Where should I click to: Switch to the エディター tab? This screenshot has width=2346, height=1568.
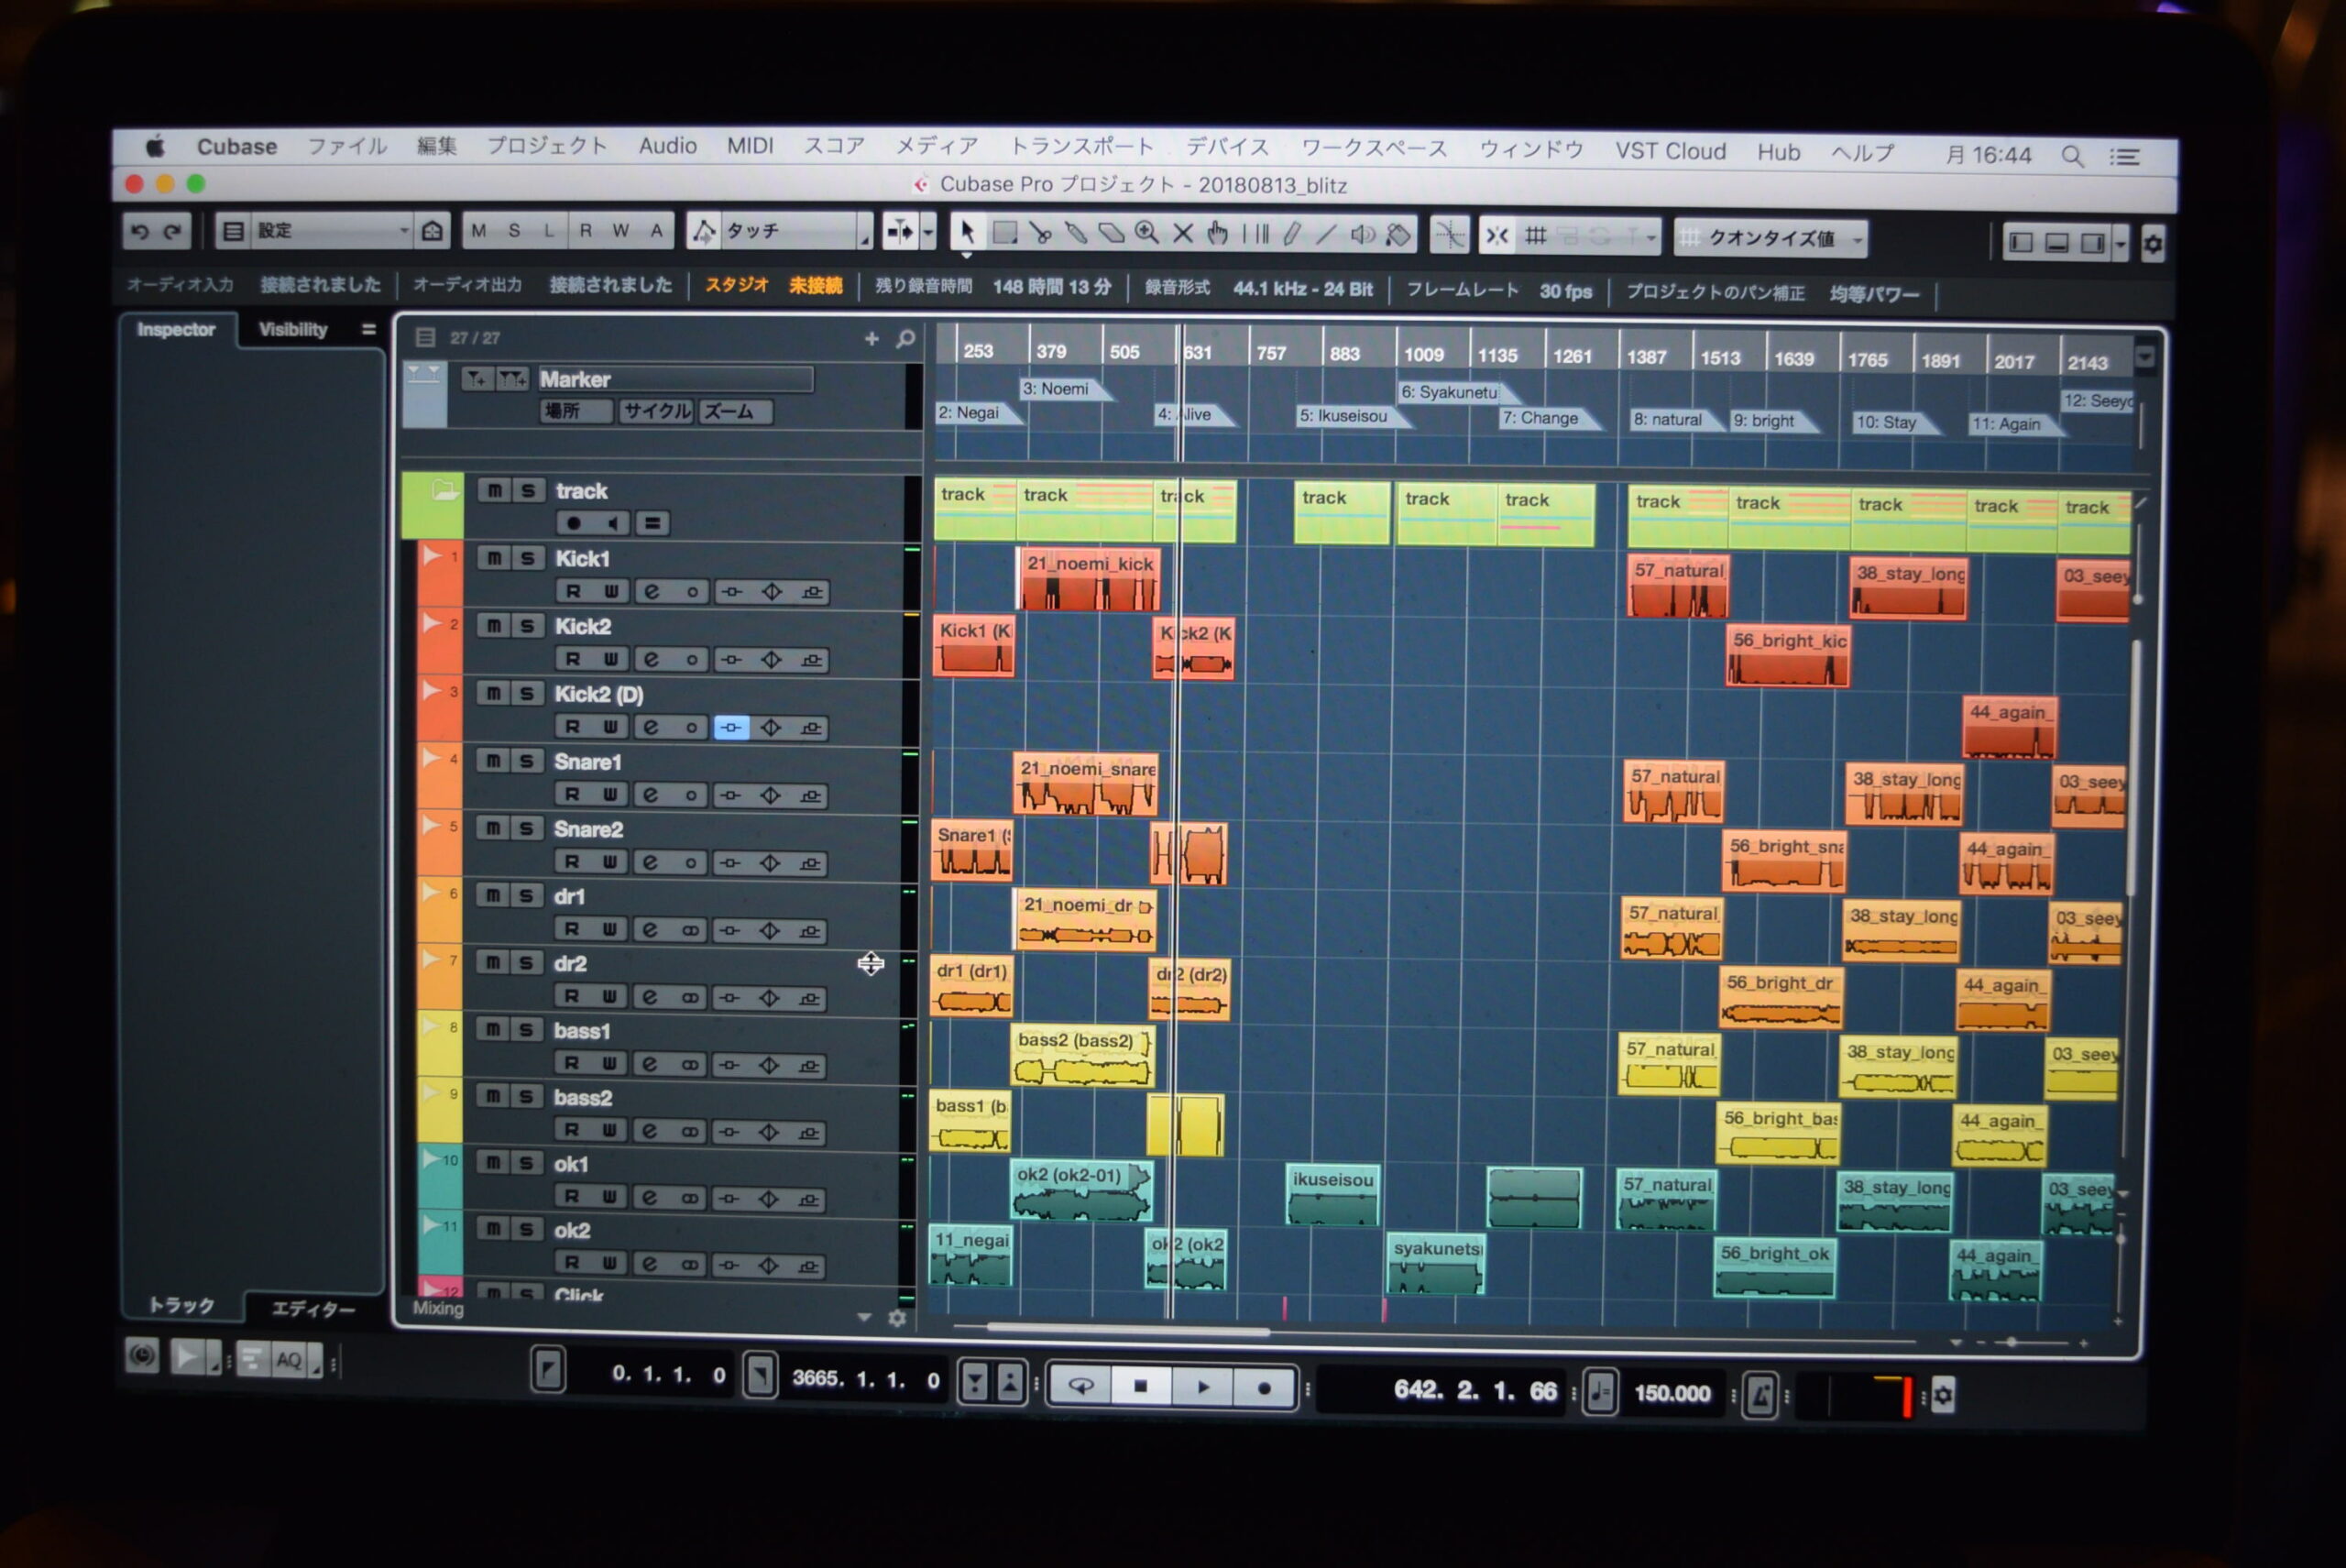[x=313, y=1309]
